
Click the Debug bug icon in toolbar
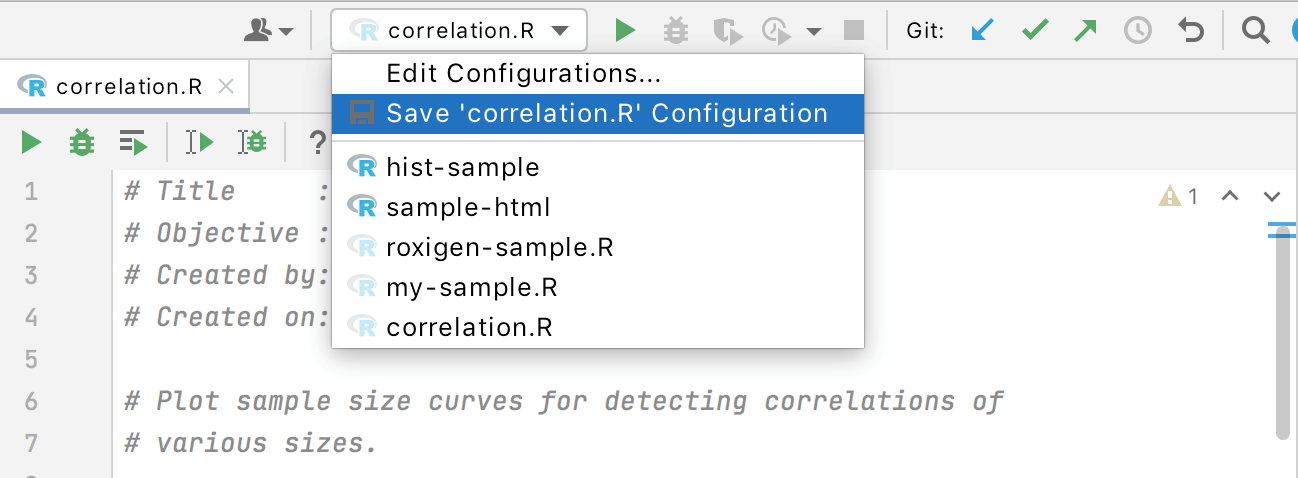676,31
